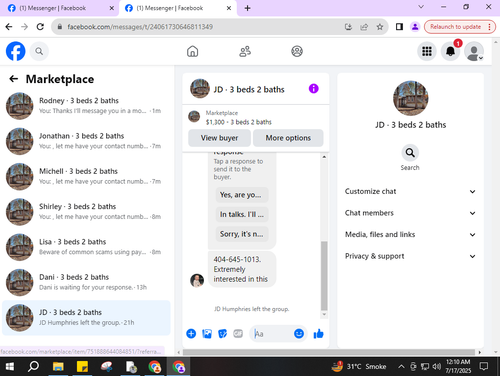Open the Windows notification center

tap(484, 367)
